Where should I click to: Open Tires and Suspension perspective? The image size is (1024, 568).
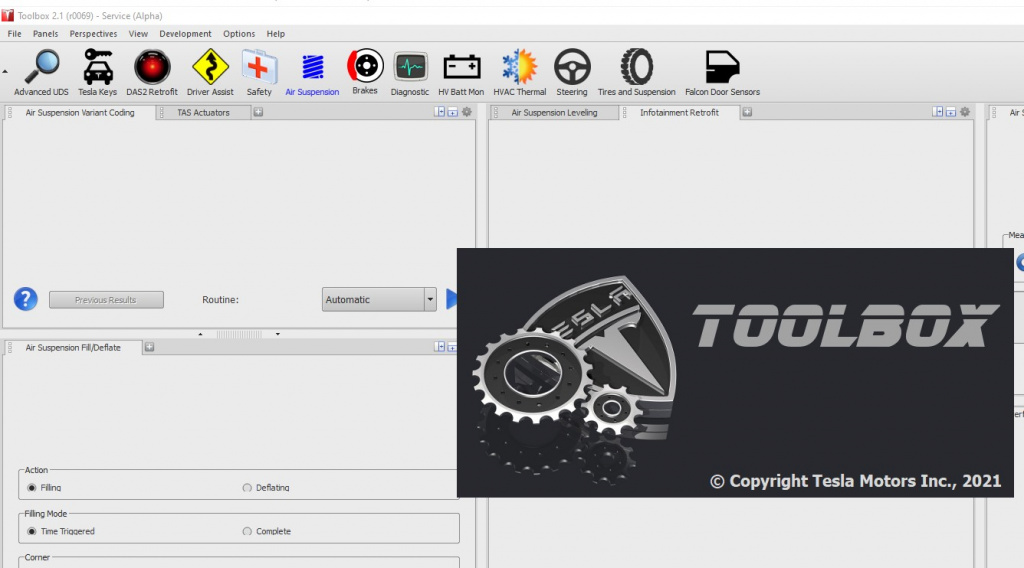pos(637,73)
